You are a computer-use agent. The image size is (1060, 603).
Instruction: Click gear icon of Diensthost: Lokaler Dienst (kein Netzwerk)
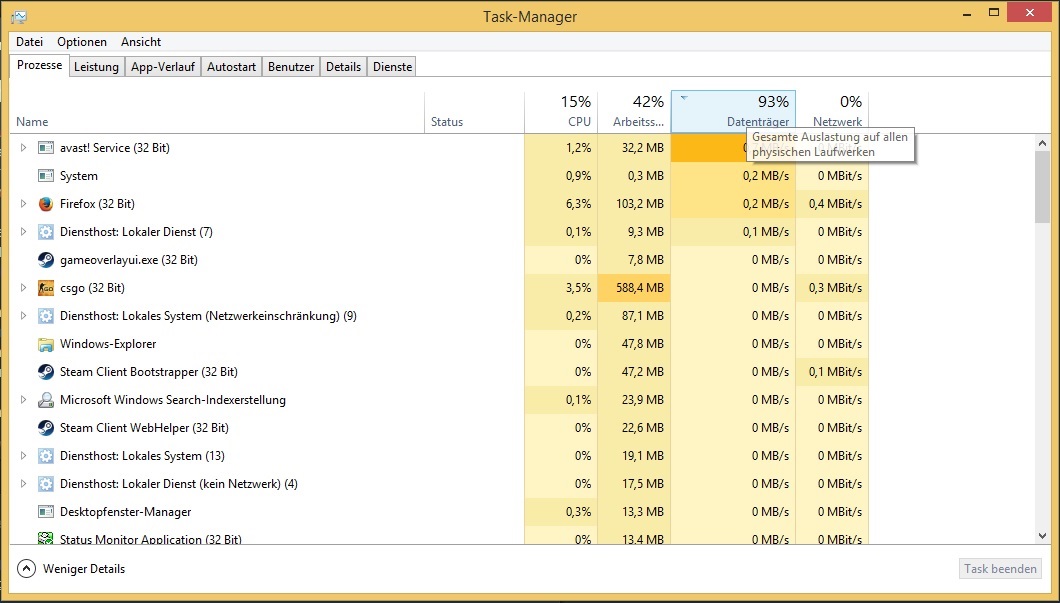[x=45, y=484]
